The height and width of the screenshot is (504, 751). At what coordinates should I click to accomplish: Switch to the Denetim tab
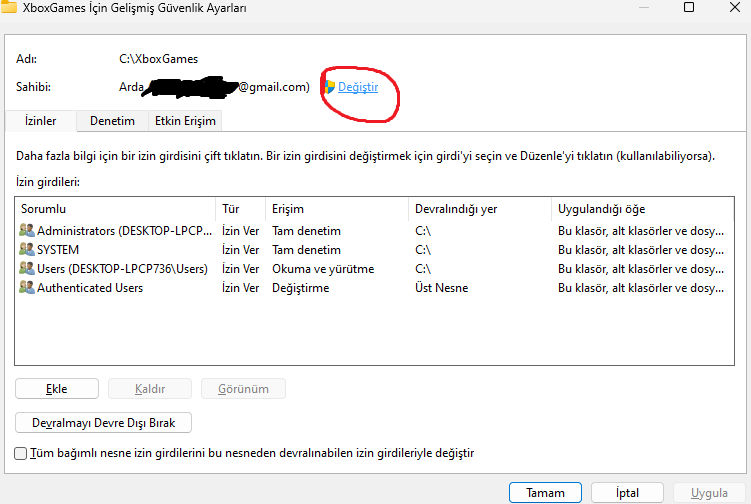(x=113, y=121)
